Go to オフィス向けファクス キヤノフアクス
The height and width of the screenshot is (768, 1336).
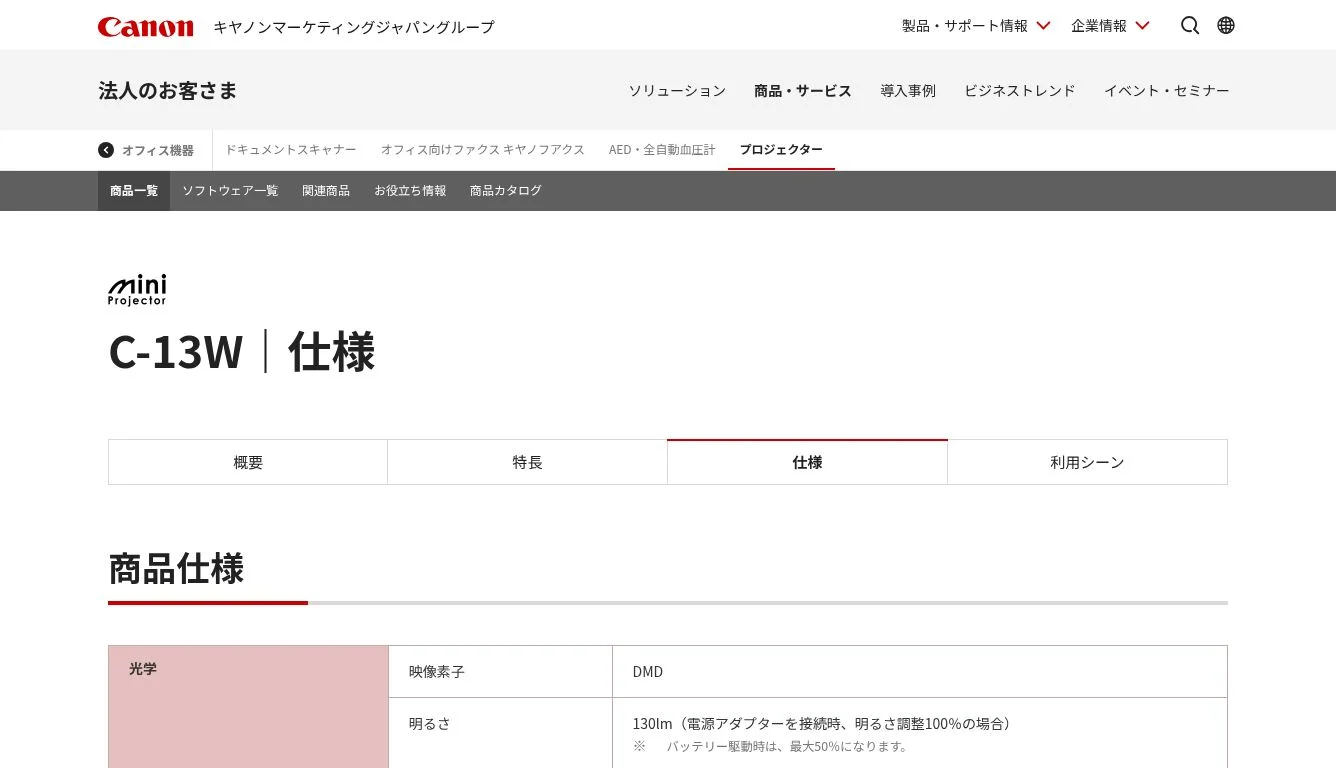click(483, 150)
